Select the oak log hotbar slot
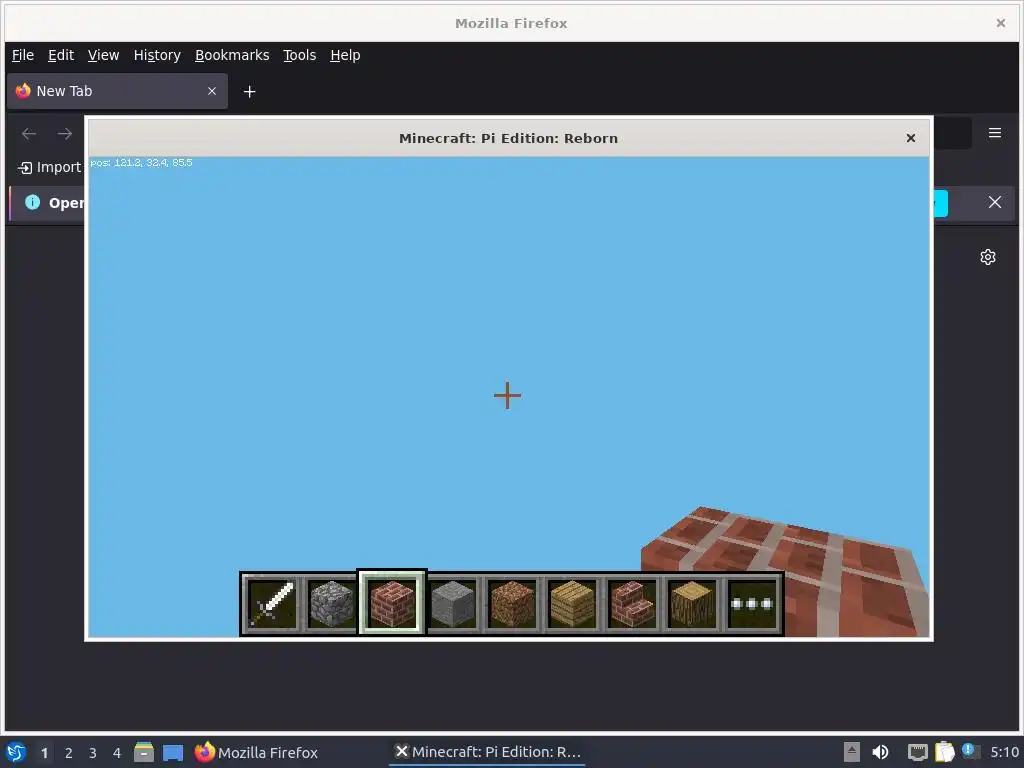The width and height of the screenshot is (1024, 768). coord(692,604)
